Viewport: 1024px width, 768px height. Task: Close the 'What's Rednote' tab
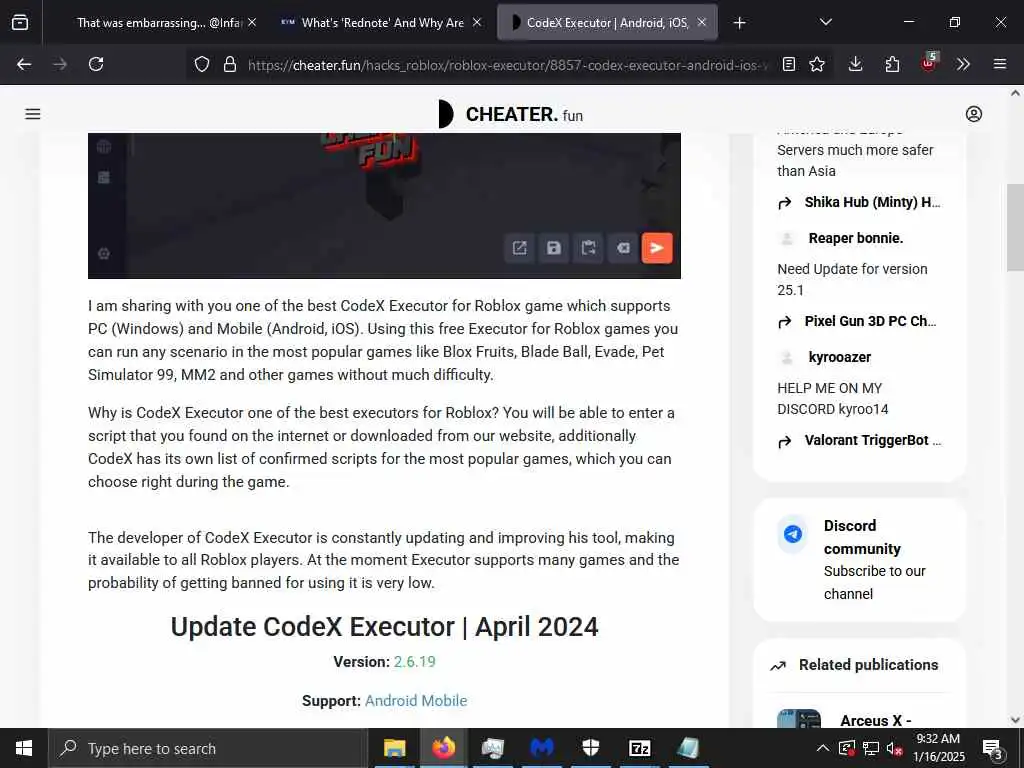(477, 22)
